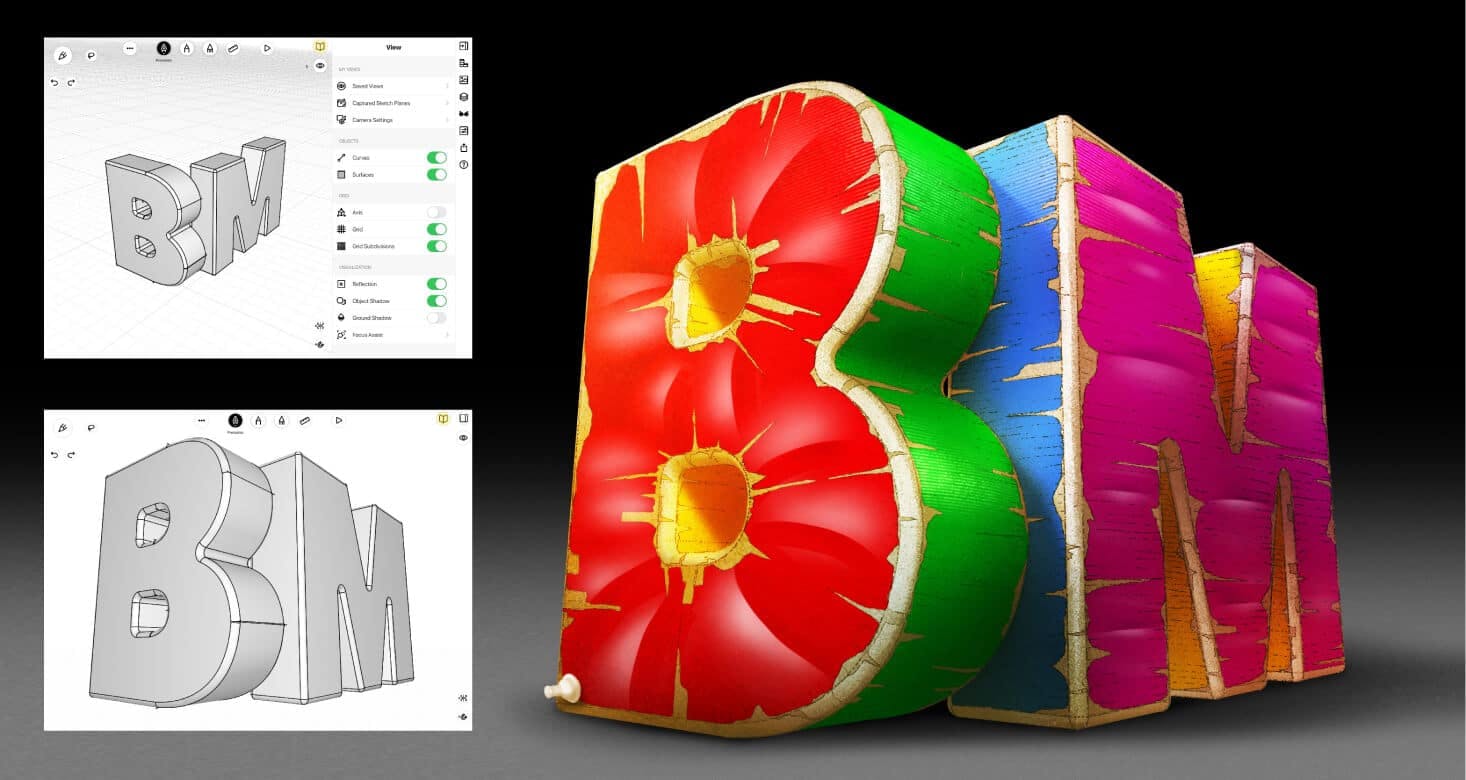Disable the Grid Subdivisions toggle
1466x780 pixels.
tap(437, 246)
